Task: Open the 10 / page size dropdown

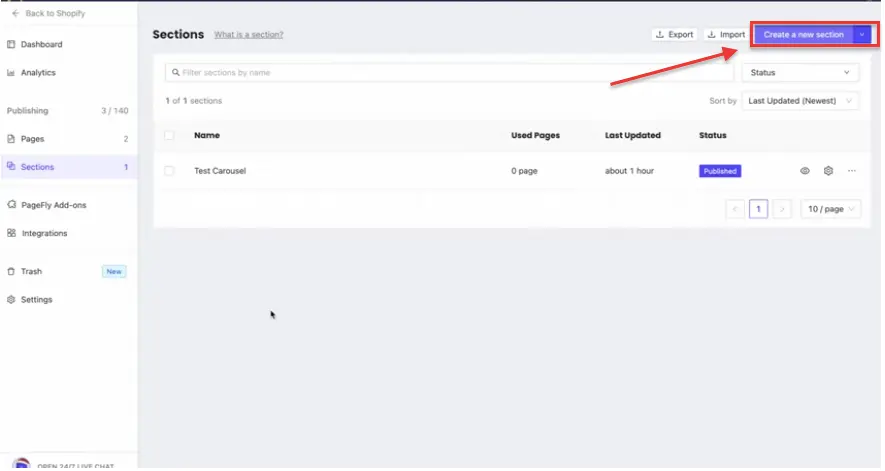Action: click(830, 209)
